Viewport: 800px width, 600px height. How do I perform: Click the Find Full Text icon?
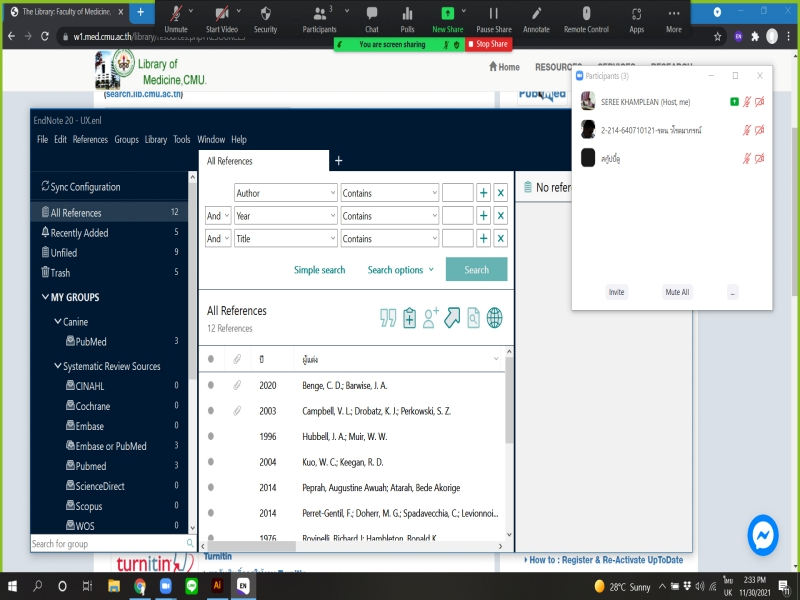(x=473, y=318)
